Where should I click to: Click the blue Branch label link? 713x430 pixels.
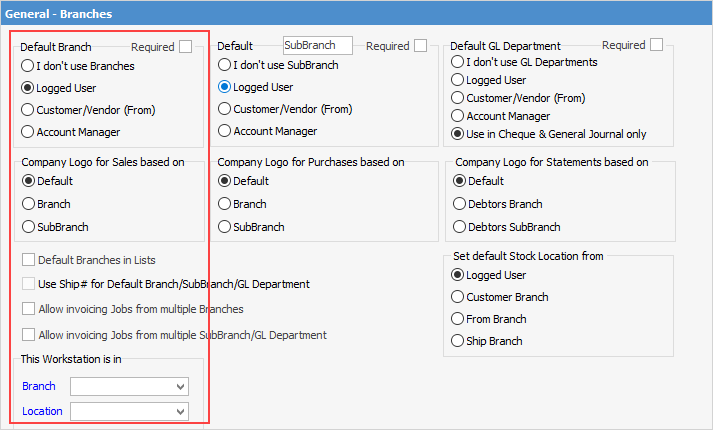tap(39, 386)
